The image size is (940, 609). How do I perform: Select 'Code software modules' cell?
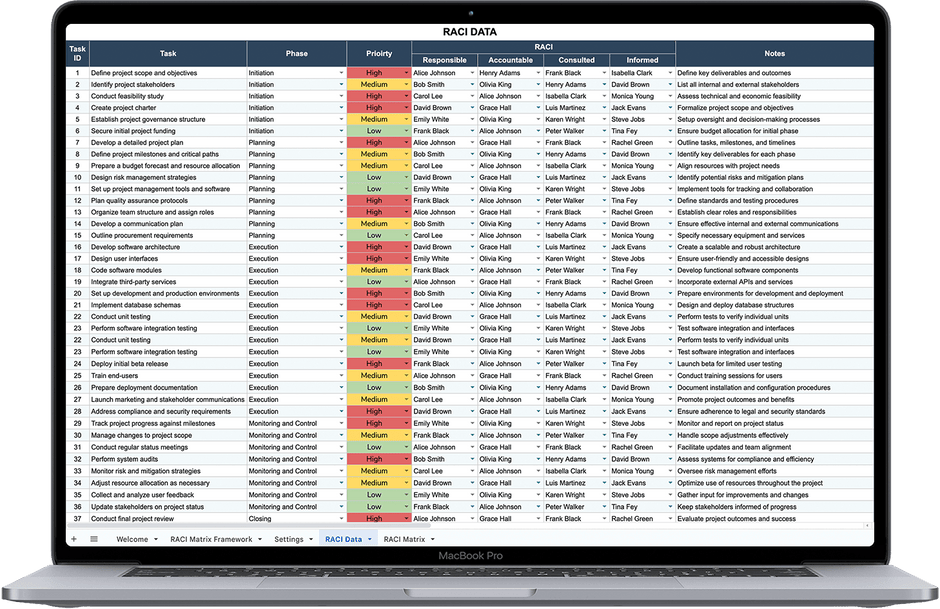(168, 270)
